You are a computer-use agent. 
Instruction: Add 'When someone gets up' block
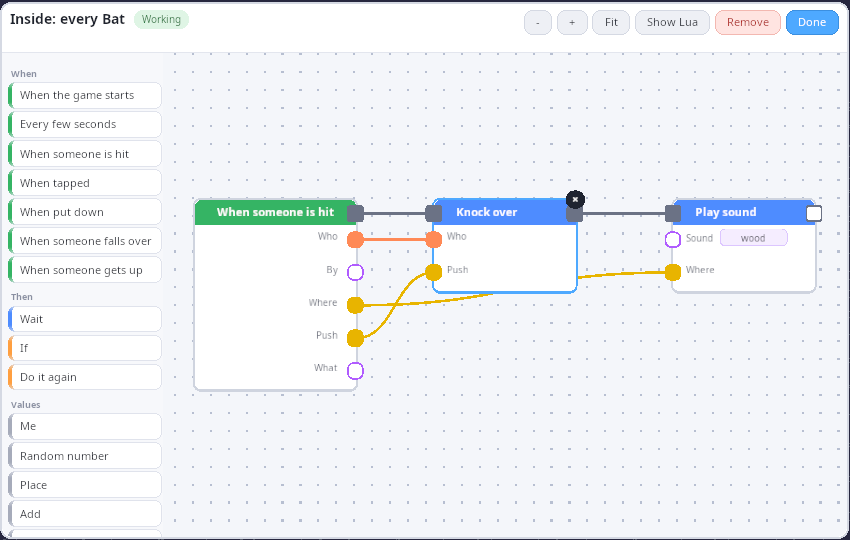[85, 270]
